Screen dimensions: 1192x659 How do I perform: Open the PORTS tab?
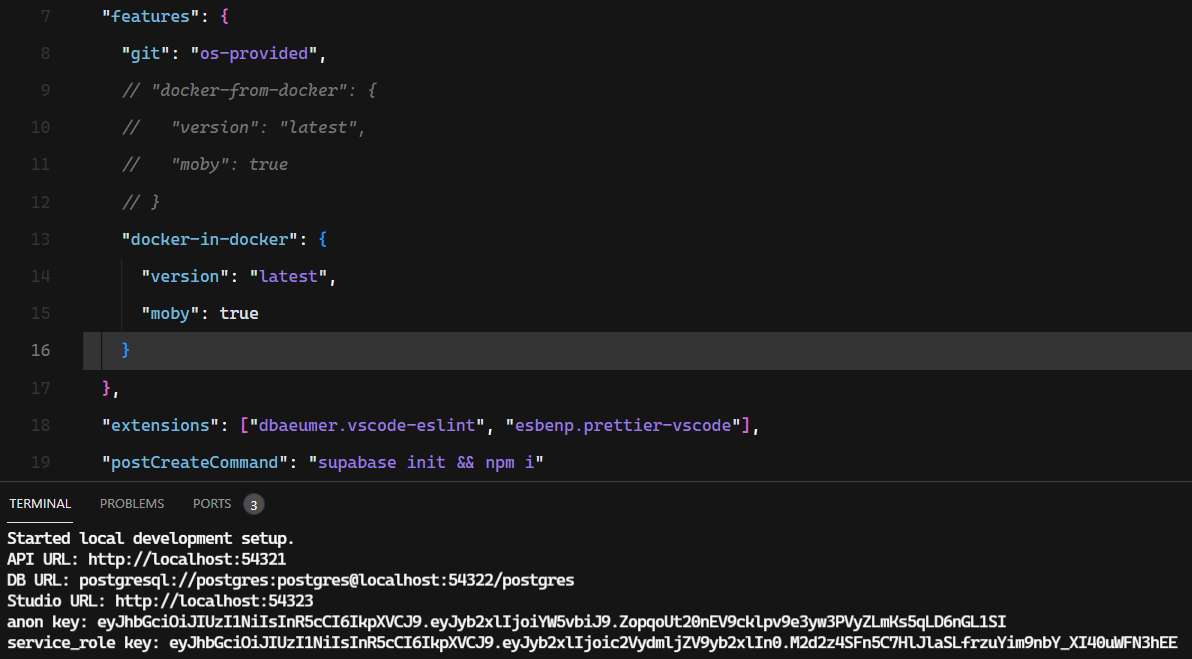tap(212, 504)
